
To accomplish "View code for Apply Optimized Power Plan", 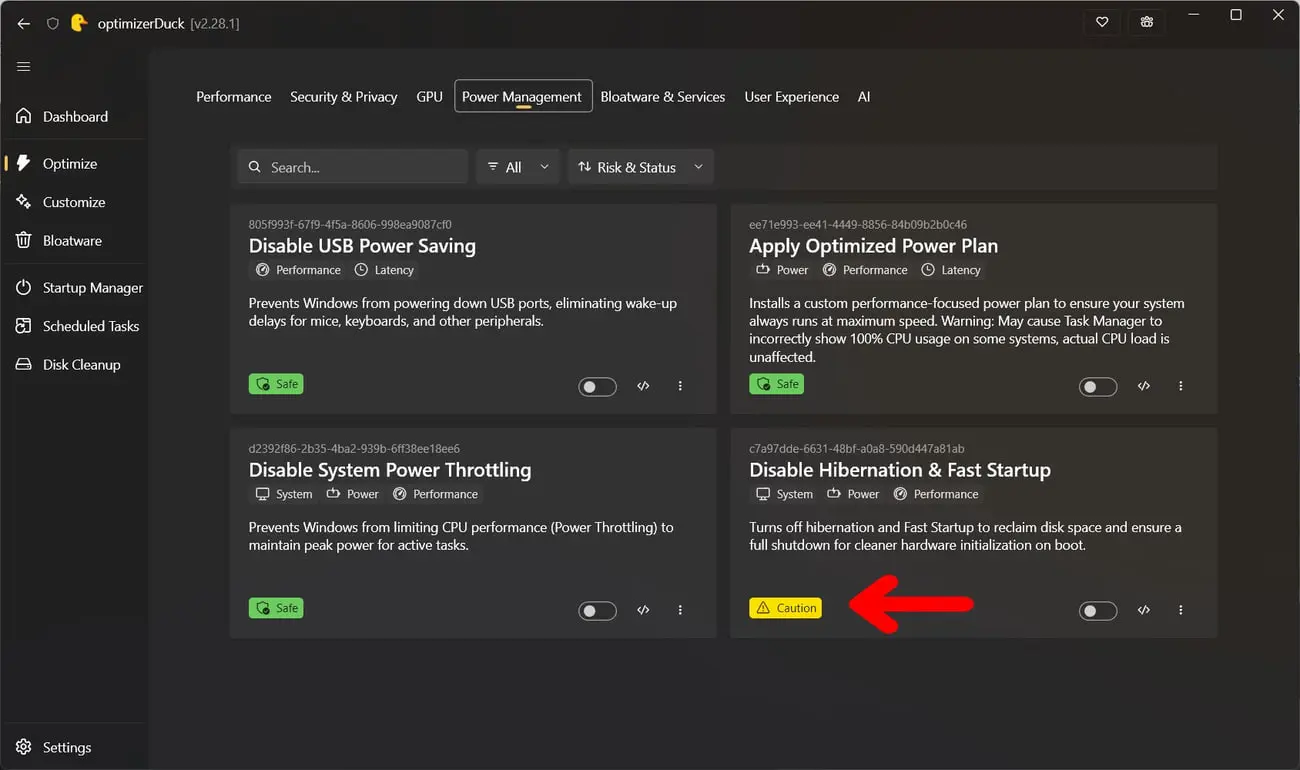I will click(x=1144, y=386).
